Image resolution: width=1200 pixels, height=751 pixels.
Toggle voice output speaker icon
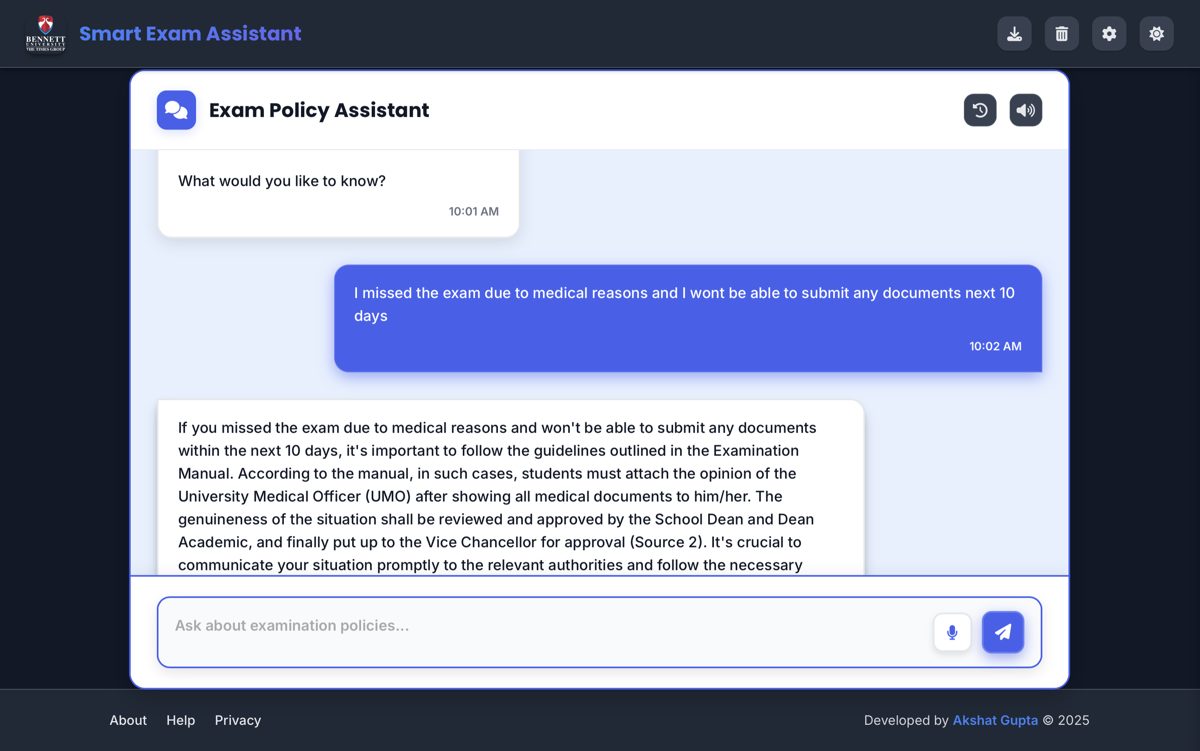click(1026, 110)
